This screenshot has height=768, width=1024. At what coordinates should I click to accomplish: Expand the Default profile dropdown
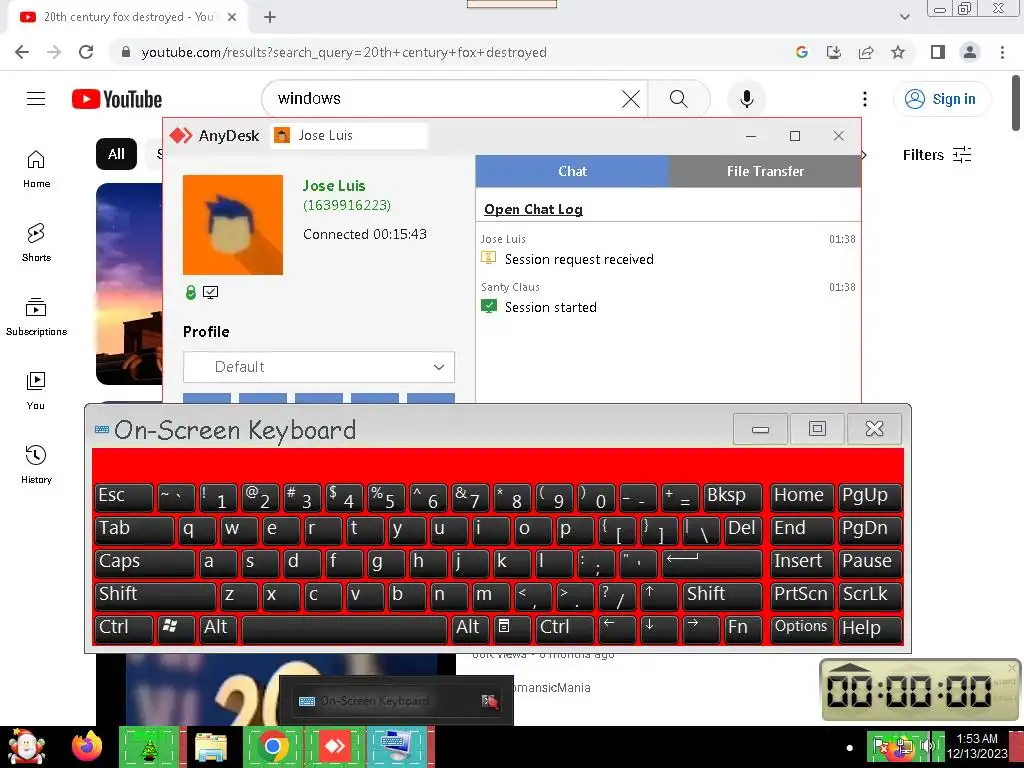pyautogui.click(x=319, y=367)
